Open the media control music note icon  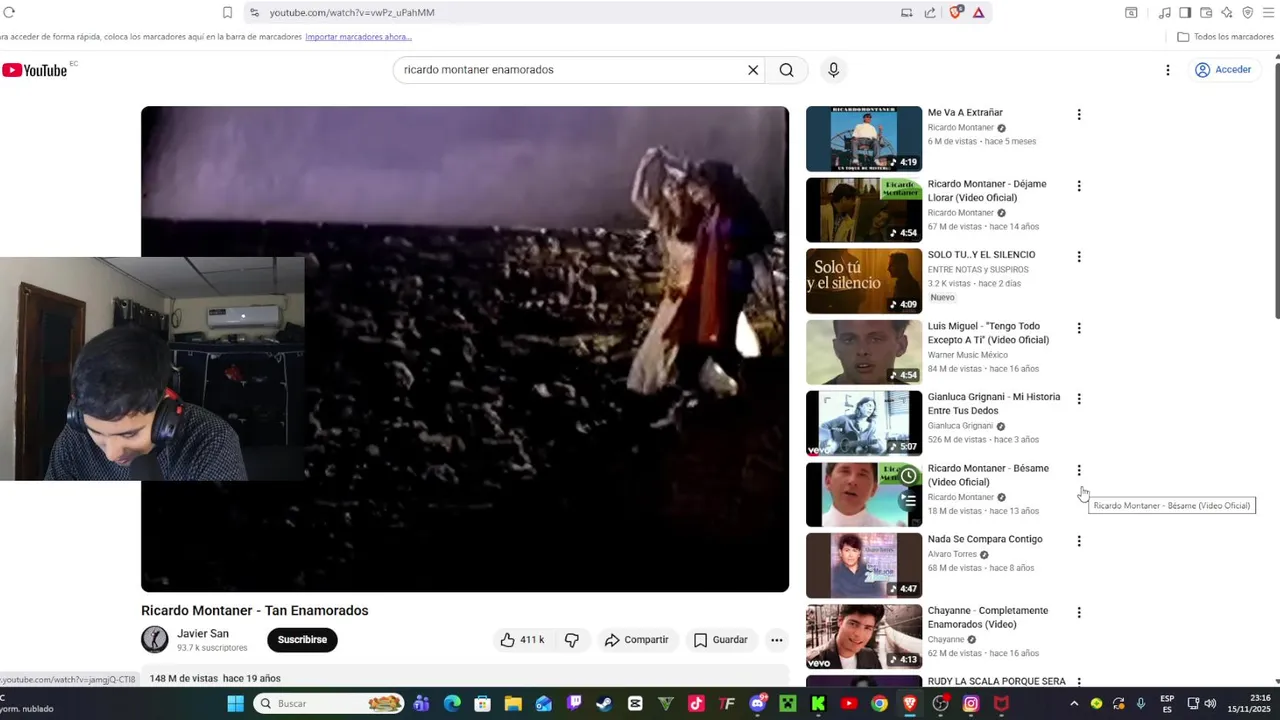point(1164,12)
